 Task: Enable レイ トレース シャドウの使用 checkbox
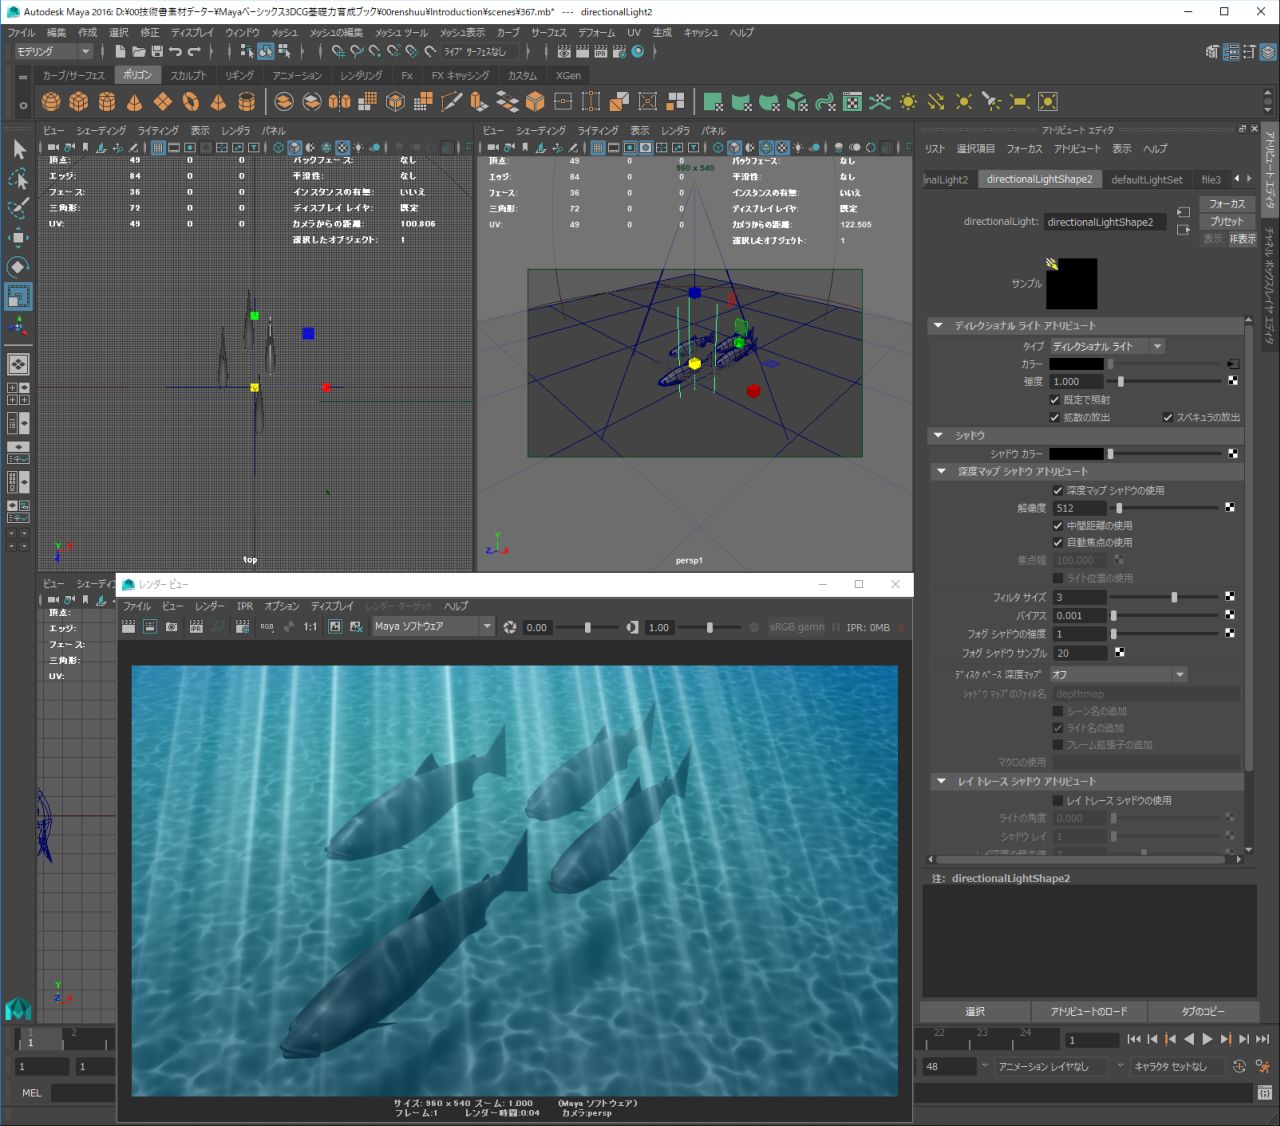click(1058, 801)
